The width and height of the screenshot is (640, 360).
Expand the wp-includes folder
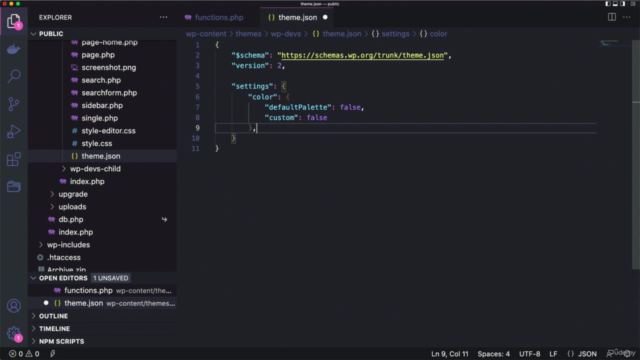tap(68, 245)
